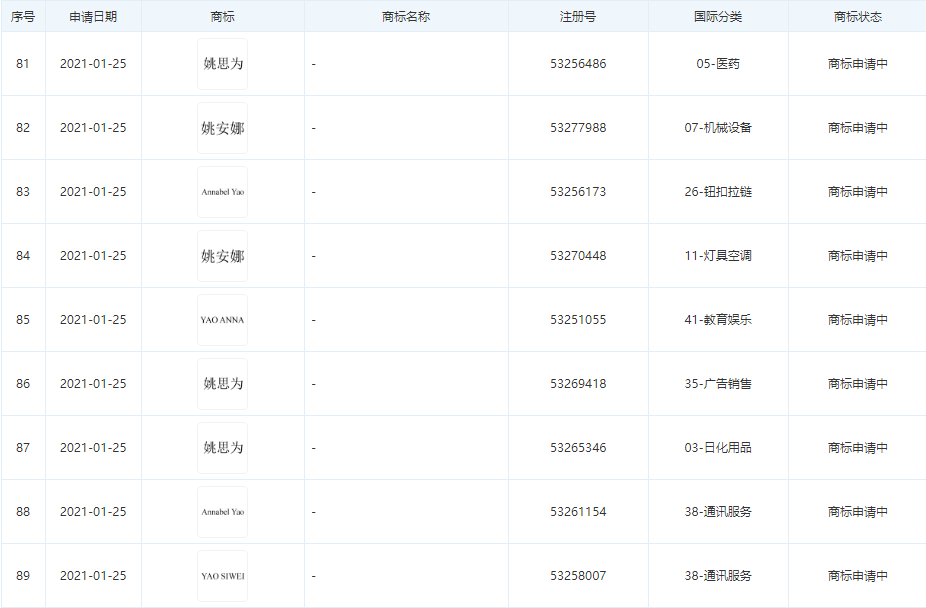Image resolution: width=926 pixels, height=608 pixels.
Task: Click 38-通讯服务 in row 88
Action: 718,512
